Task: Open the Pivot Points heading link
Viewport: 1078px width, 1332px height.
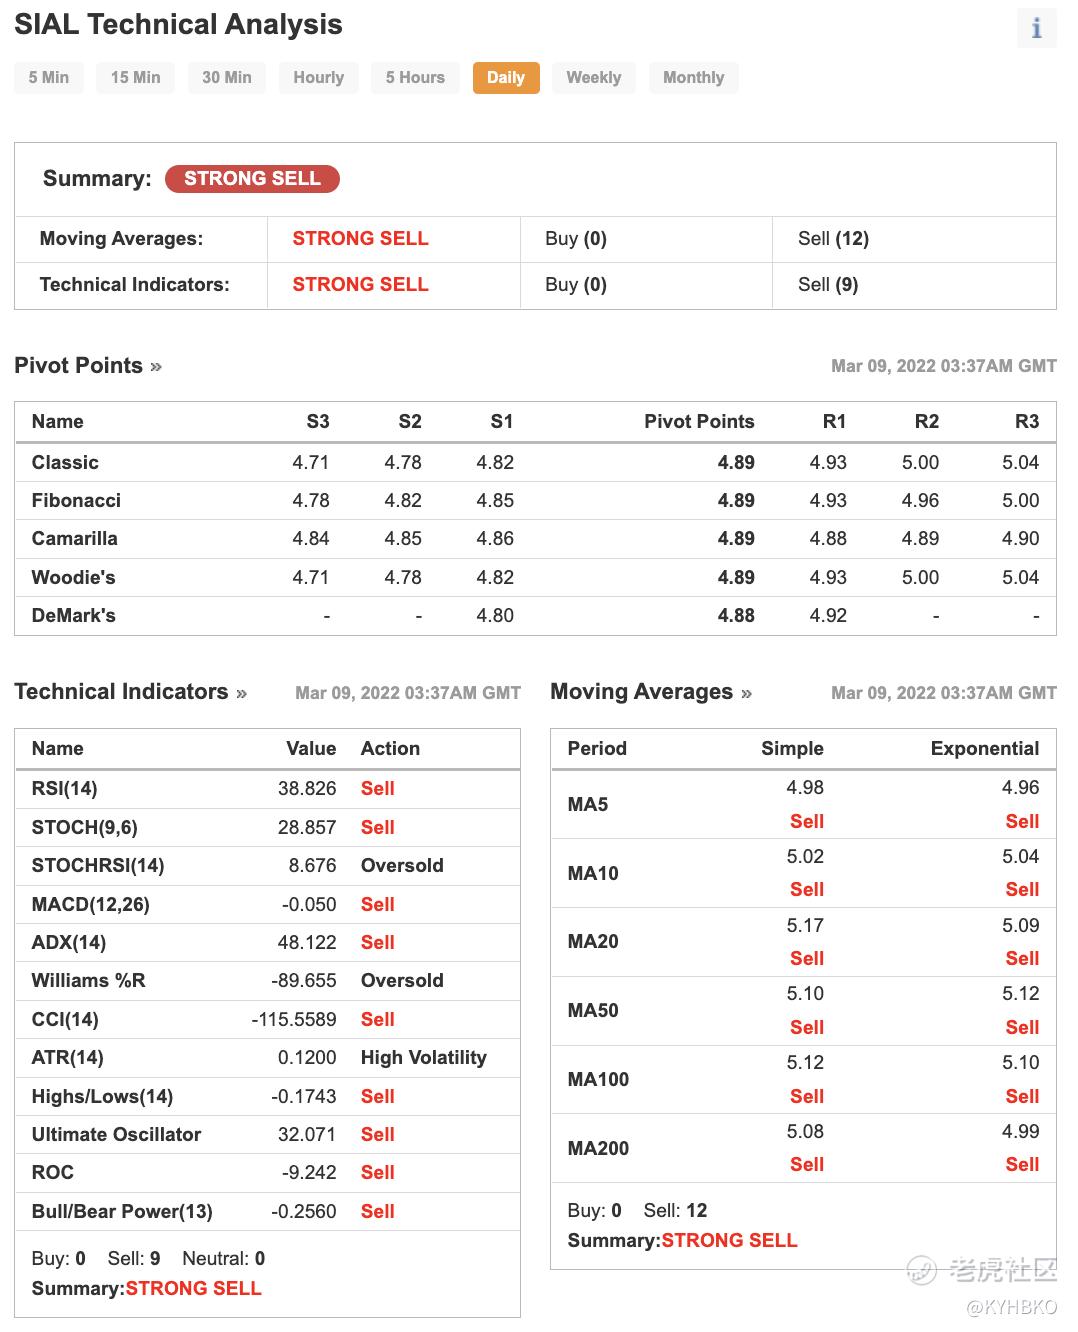Action: pos(78,366)
